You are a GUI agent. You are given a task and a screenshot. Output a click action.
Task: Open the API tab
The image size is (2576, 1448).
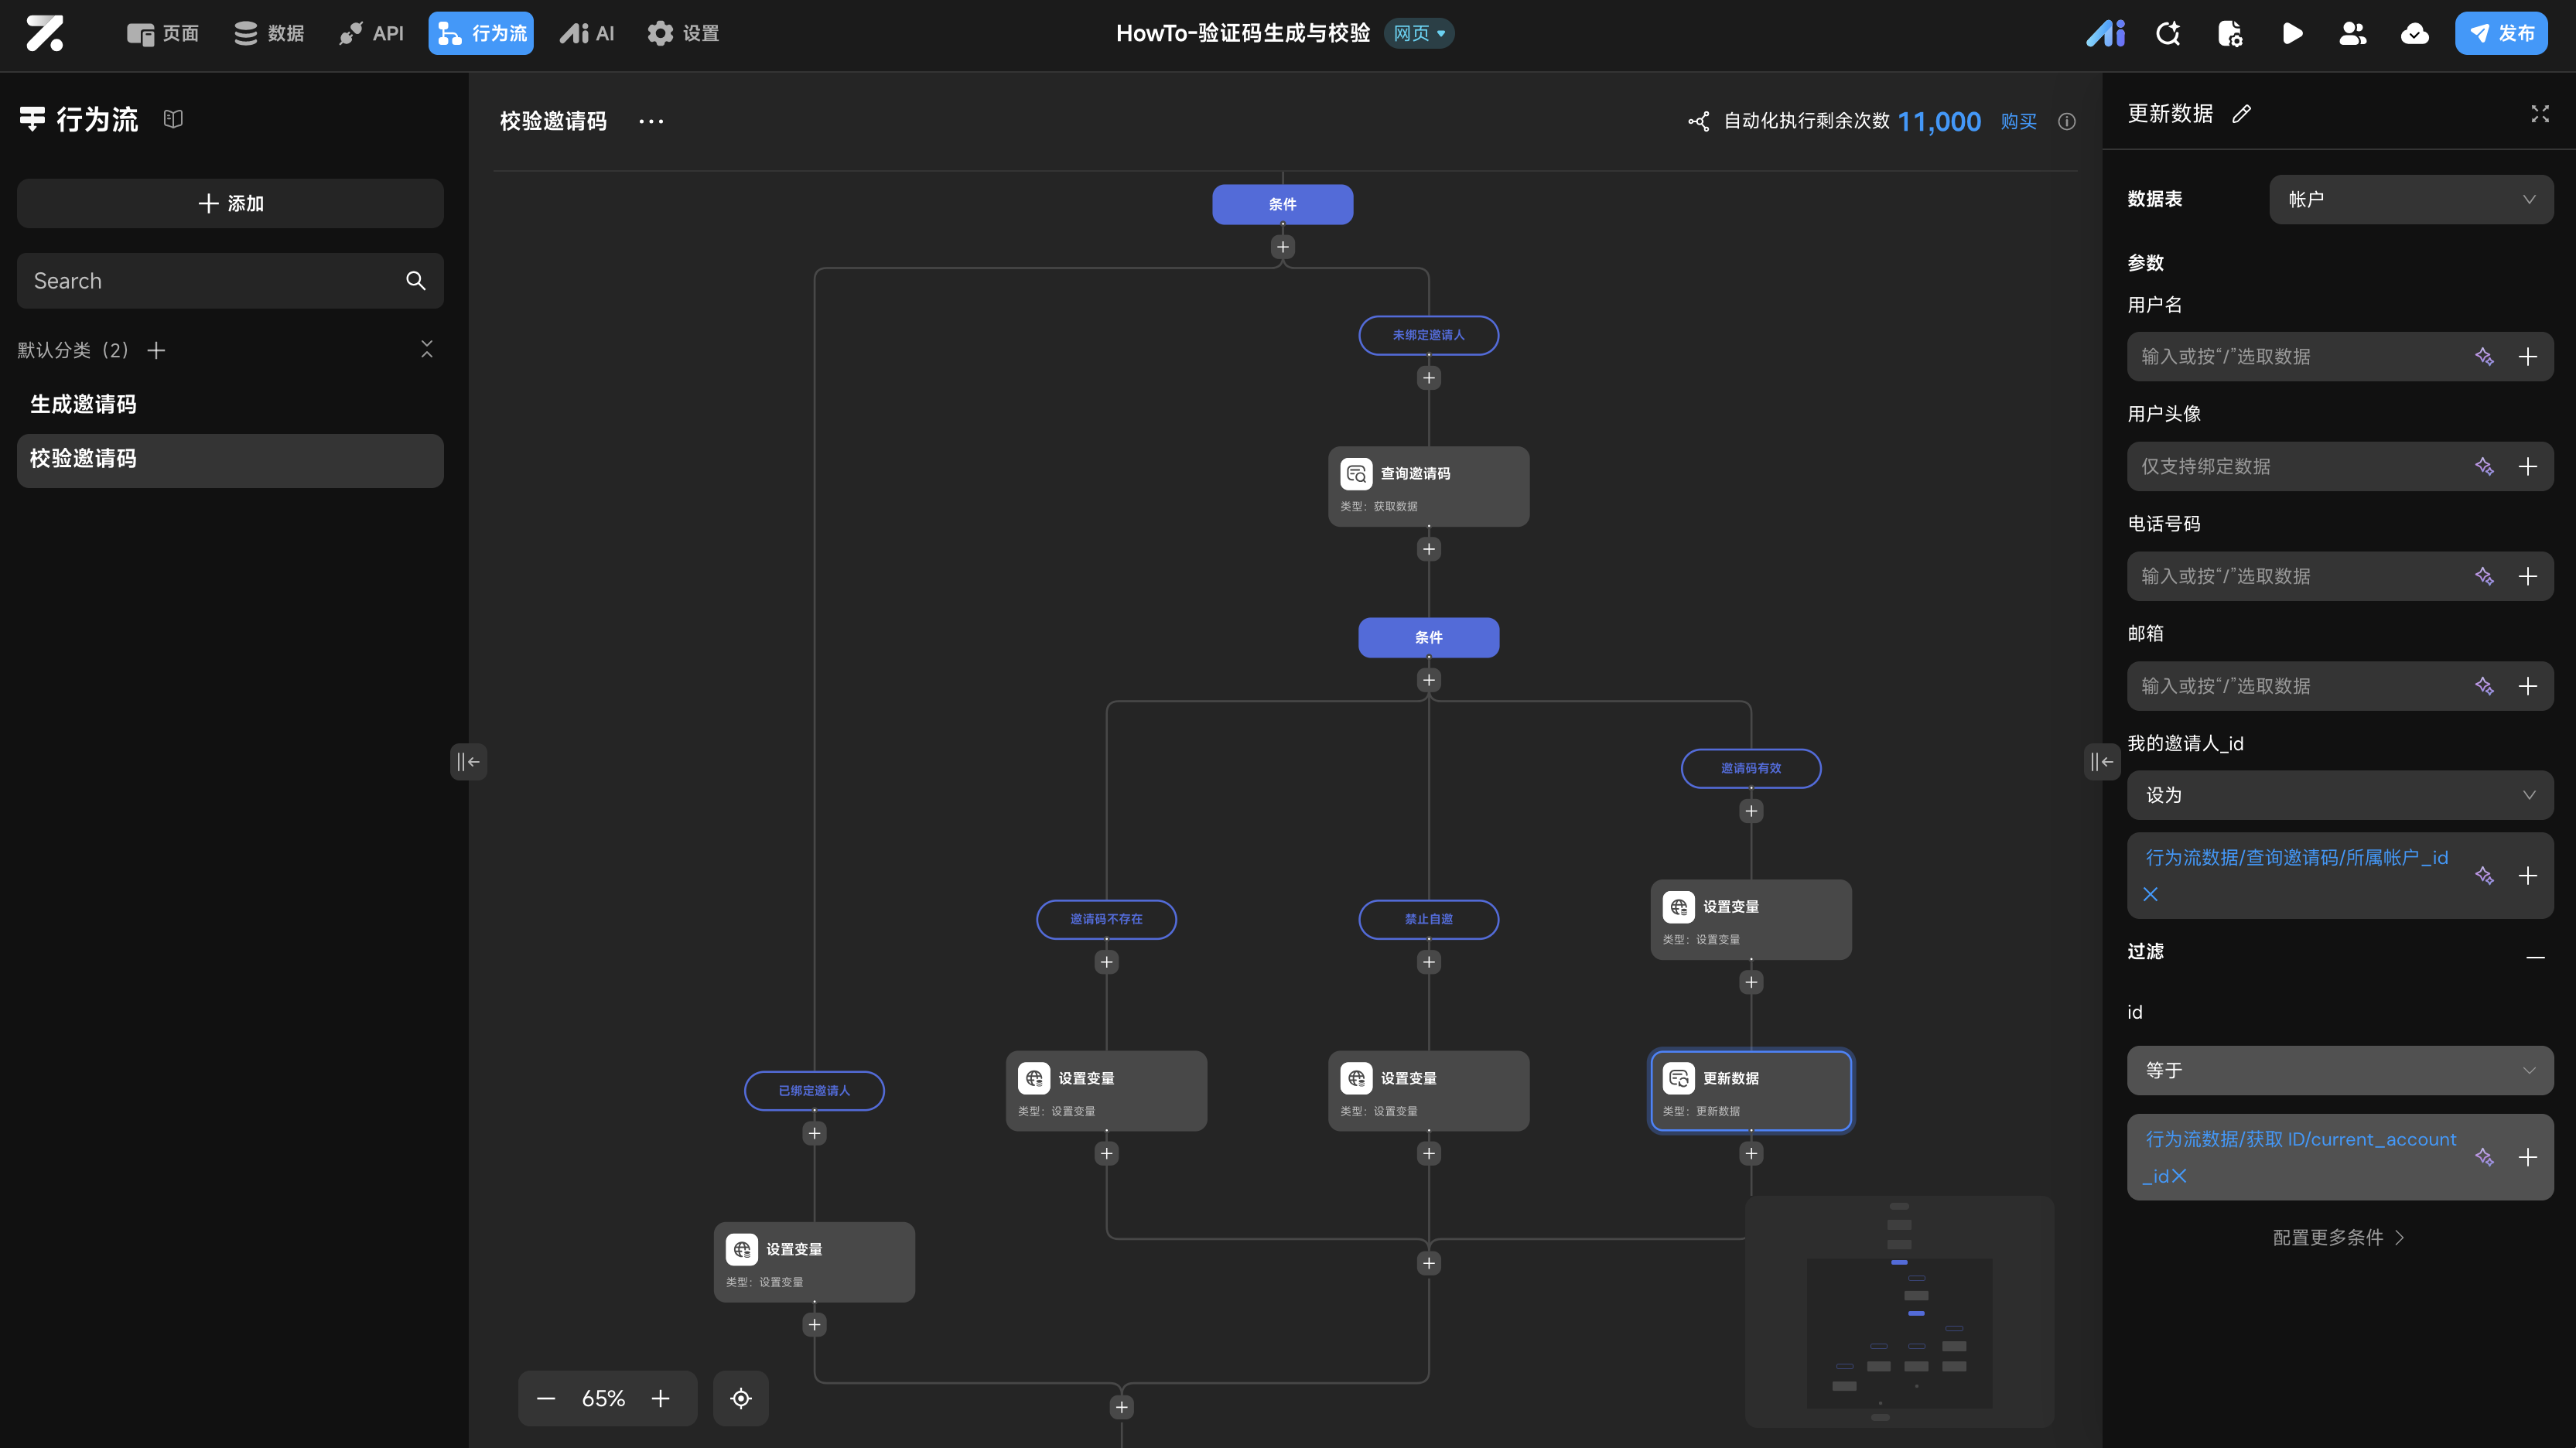(371, 34)
